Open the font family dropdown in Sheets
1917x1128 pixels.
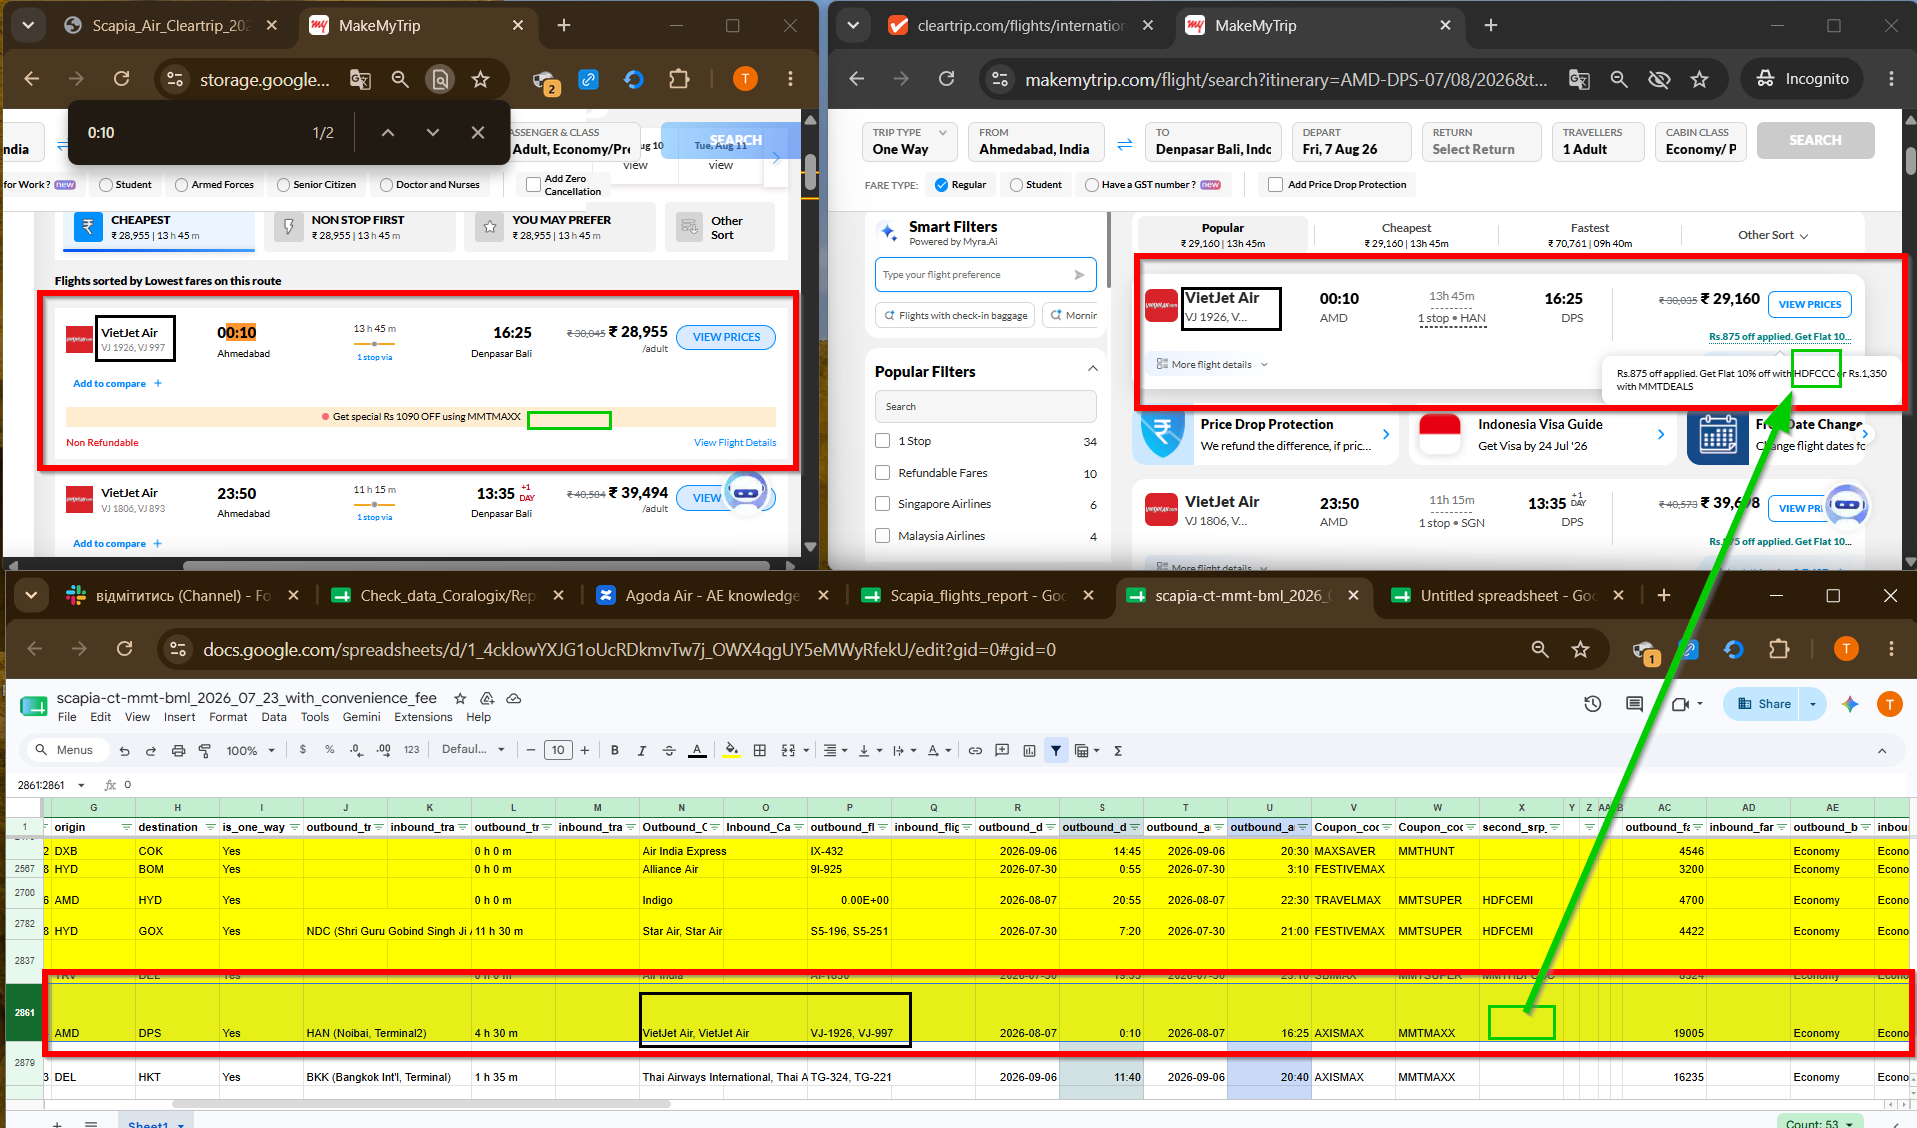pos(473,750)
